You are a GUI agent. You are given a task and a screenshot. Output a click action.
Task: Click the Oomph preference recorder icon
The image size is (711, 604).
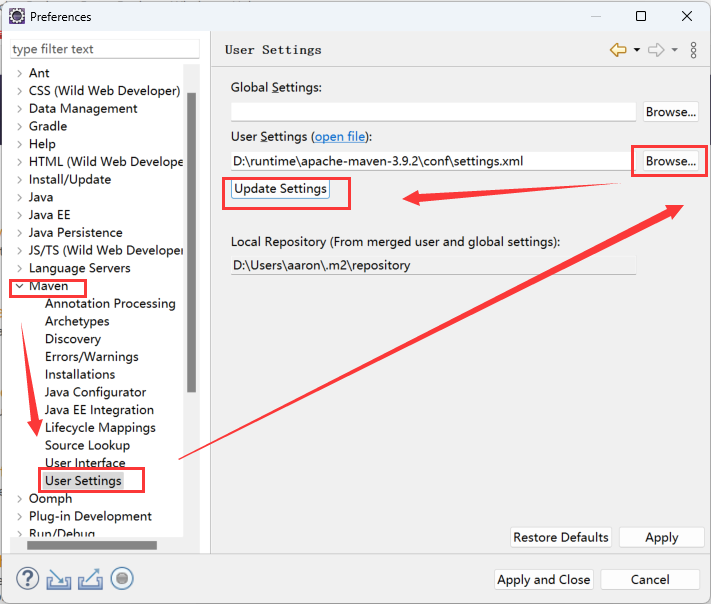coord(122,579)
